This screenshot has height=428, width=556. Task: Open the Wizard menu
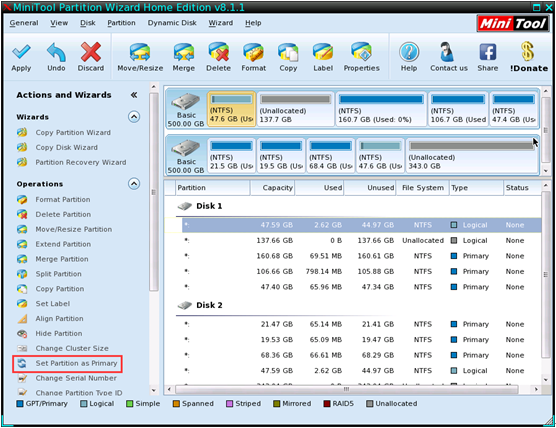221,23
